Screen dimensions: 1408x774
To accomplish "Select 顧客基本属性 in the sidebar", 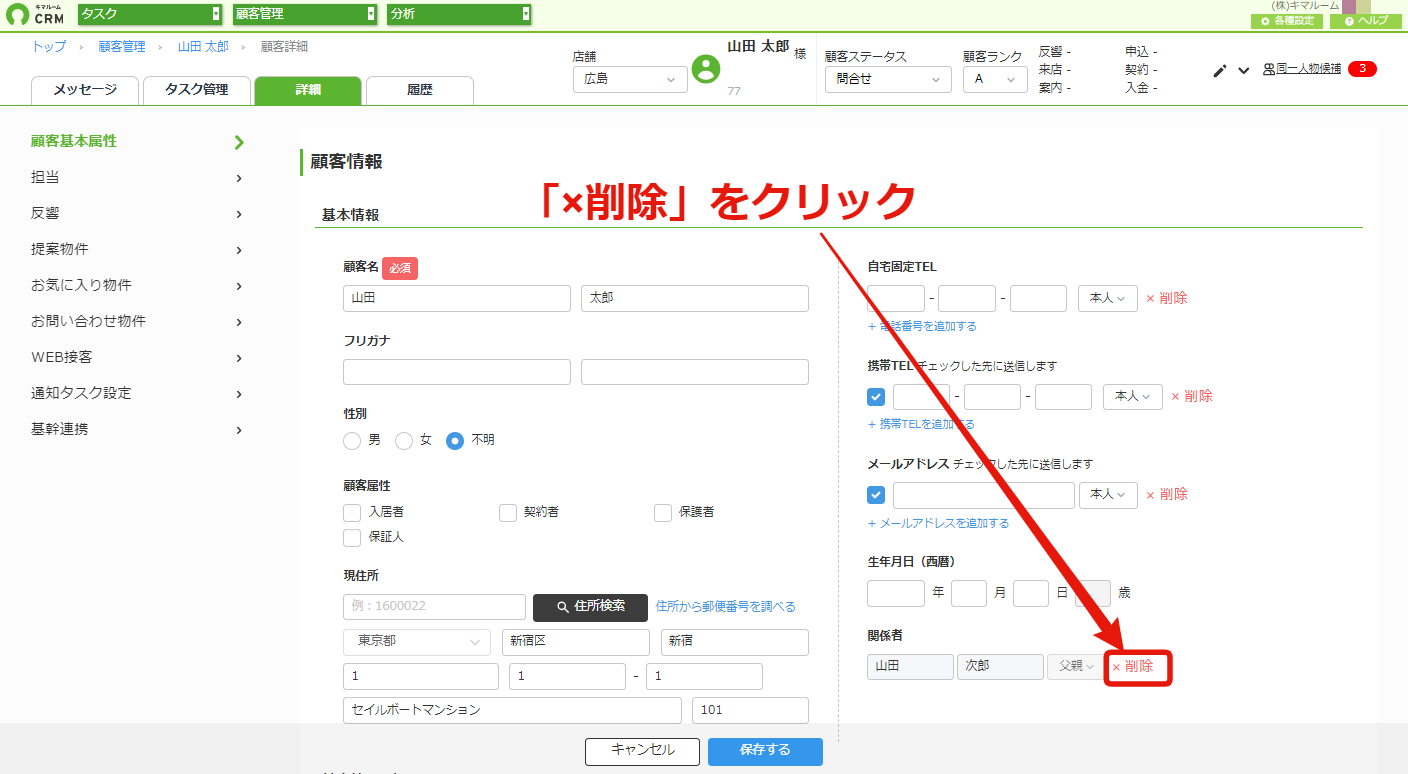I will click(x=138, y=142).
